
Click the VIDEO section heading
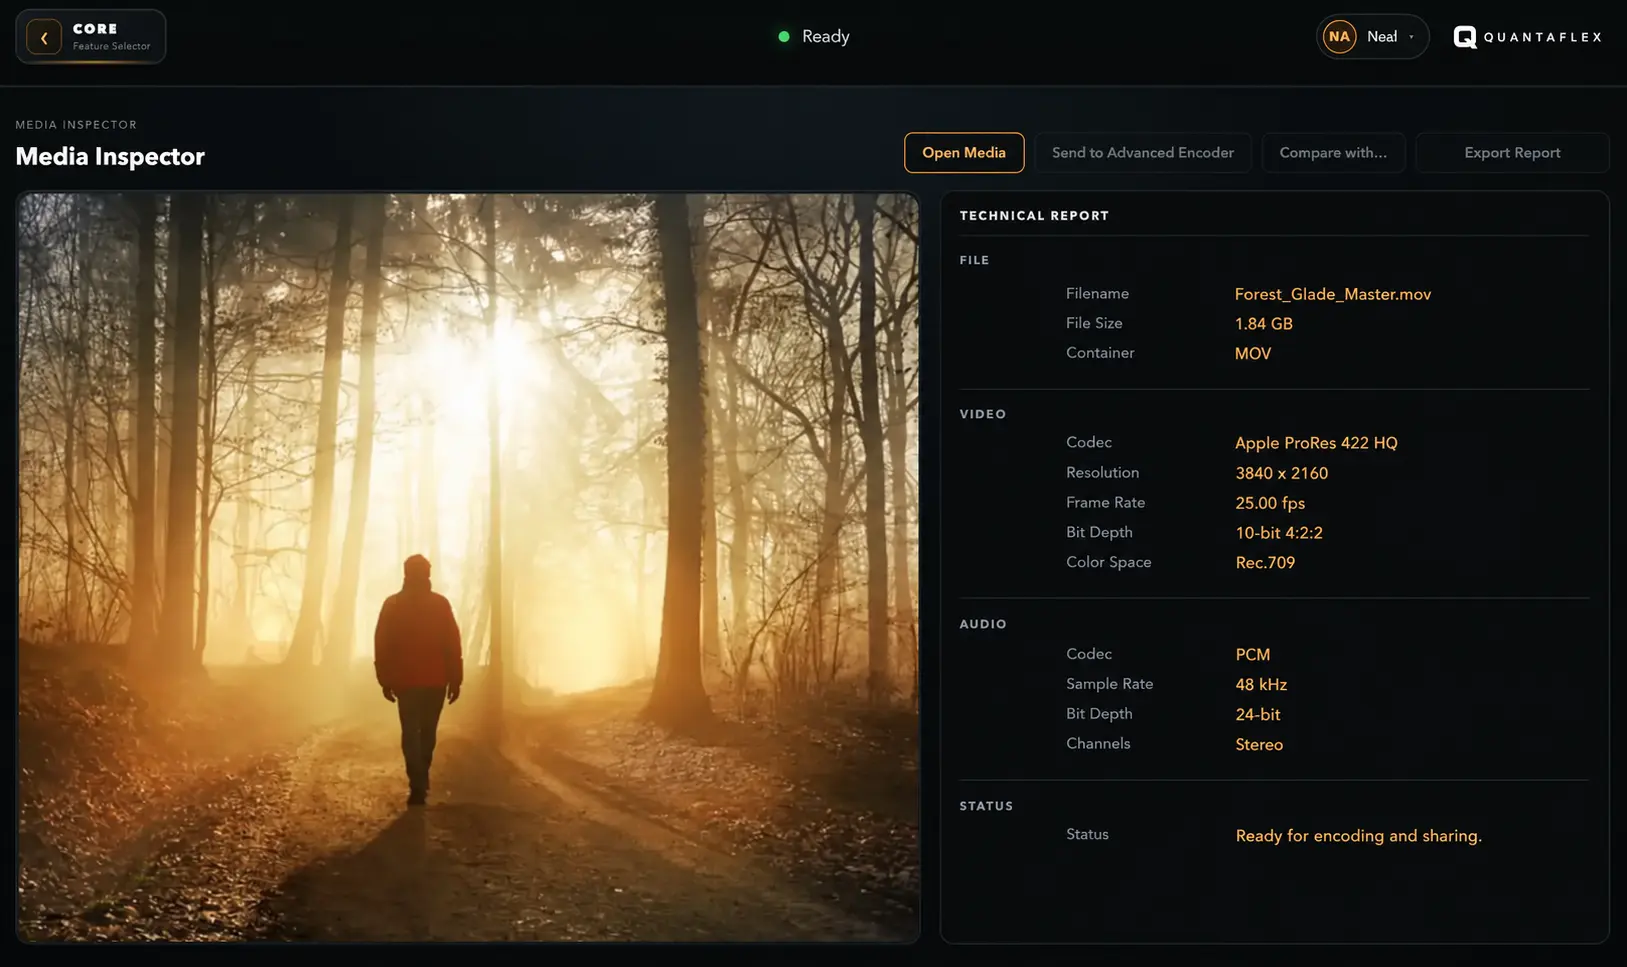982,414
